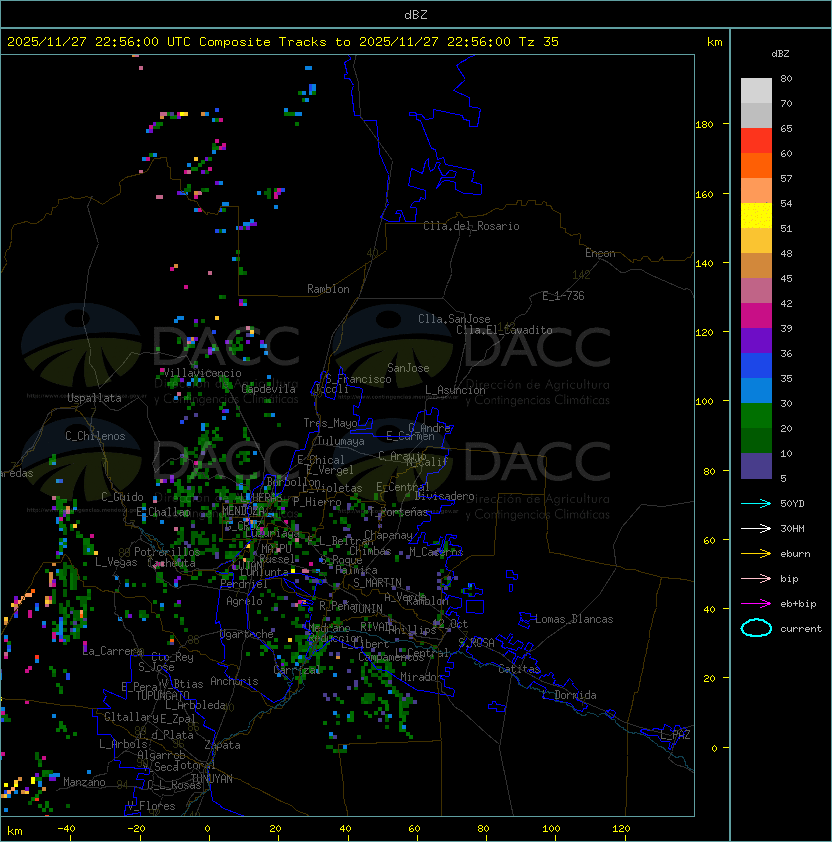
Task: Pick the red 65 dBZ color swatch
Action: pyautogui.click(x=756, y=141)
